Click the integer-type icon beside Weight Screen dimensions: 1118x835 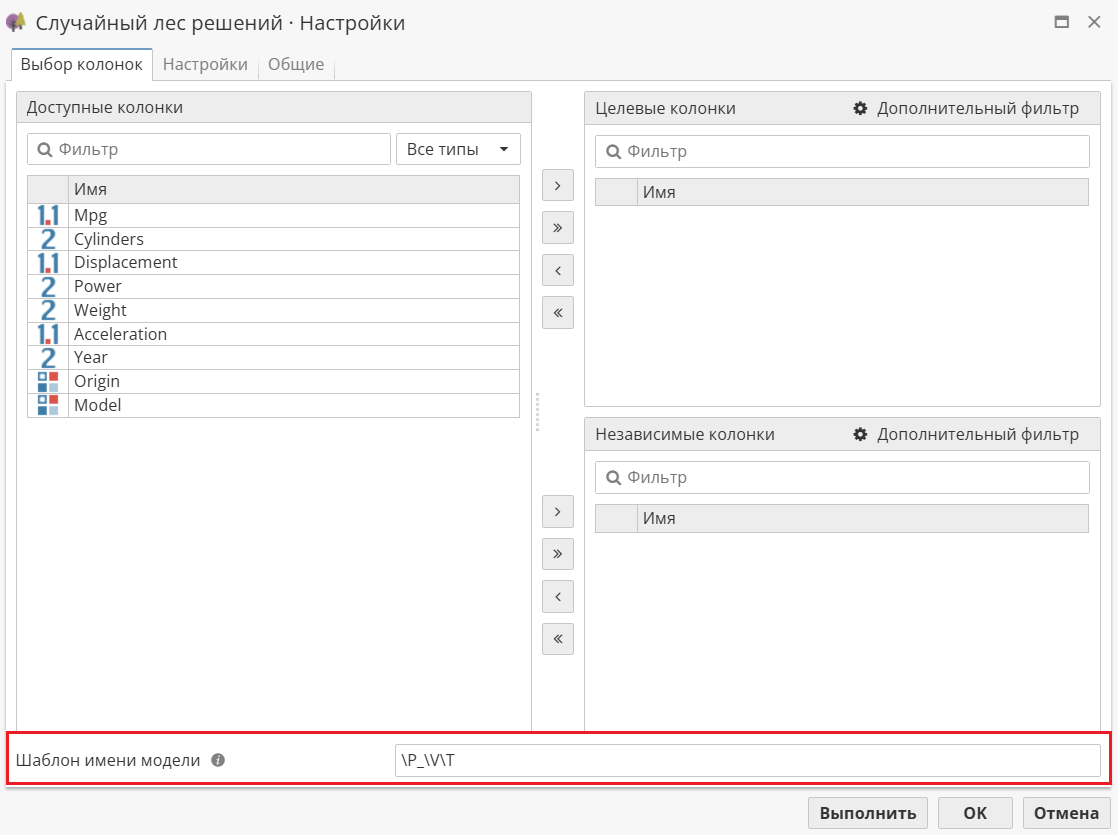48,310
